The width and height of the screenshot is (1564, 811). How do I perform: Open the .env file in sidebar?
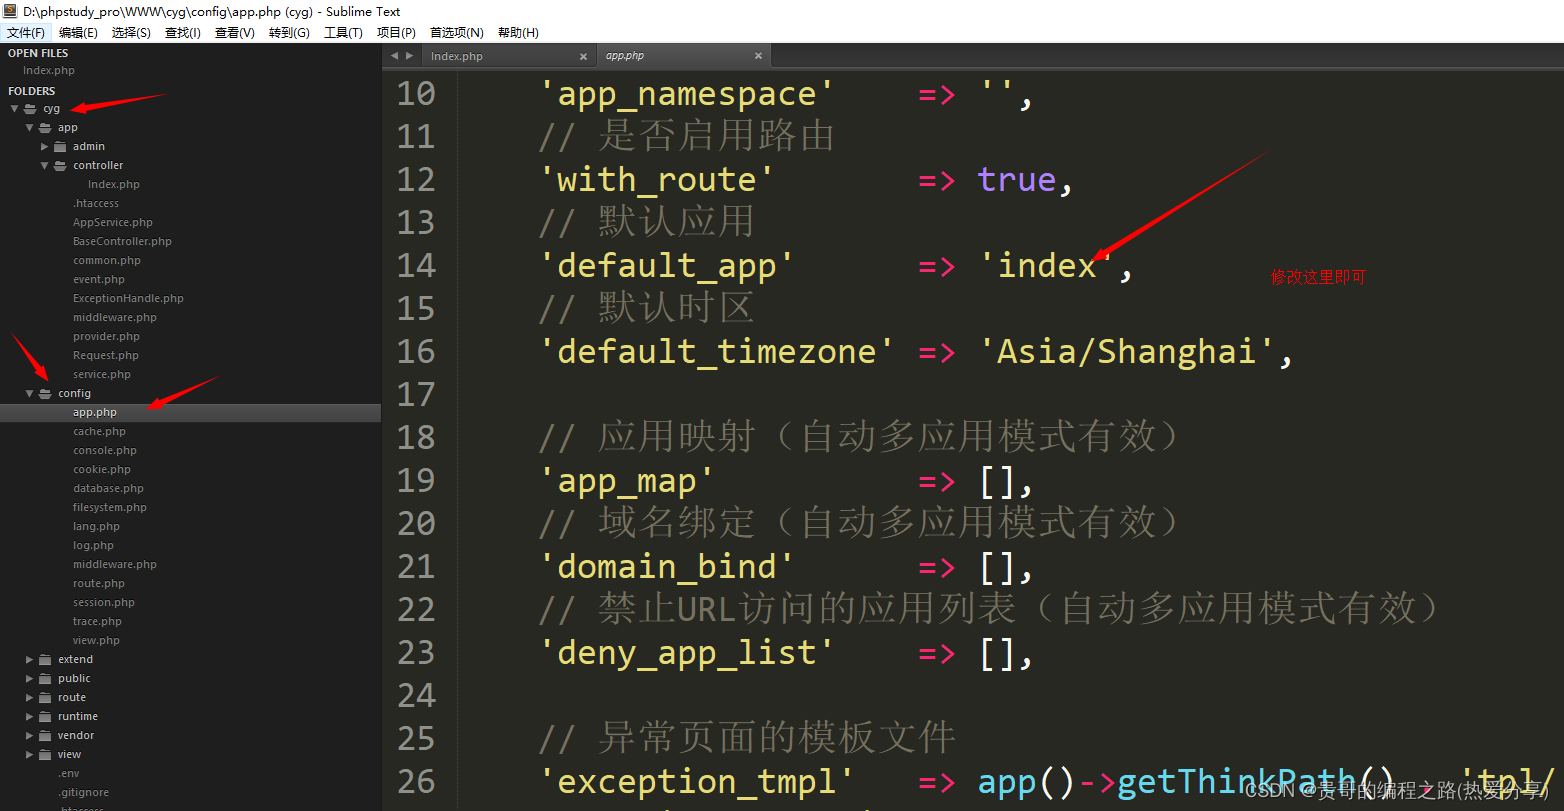pos(69,774)
